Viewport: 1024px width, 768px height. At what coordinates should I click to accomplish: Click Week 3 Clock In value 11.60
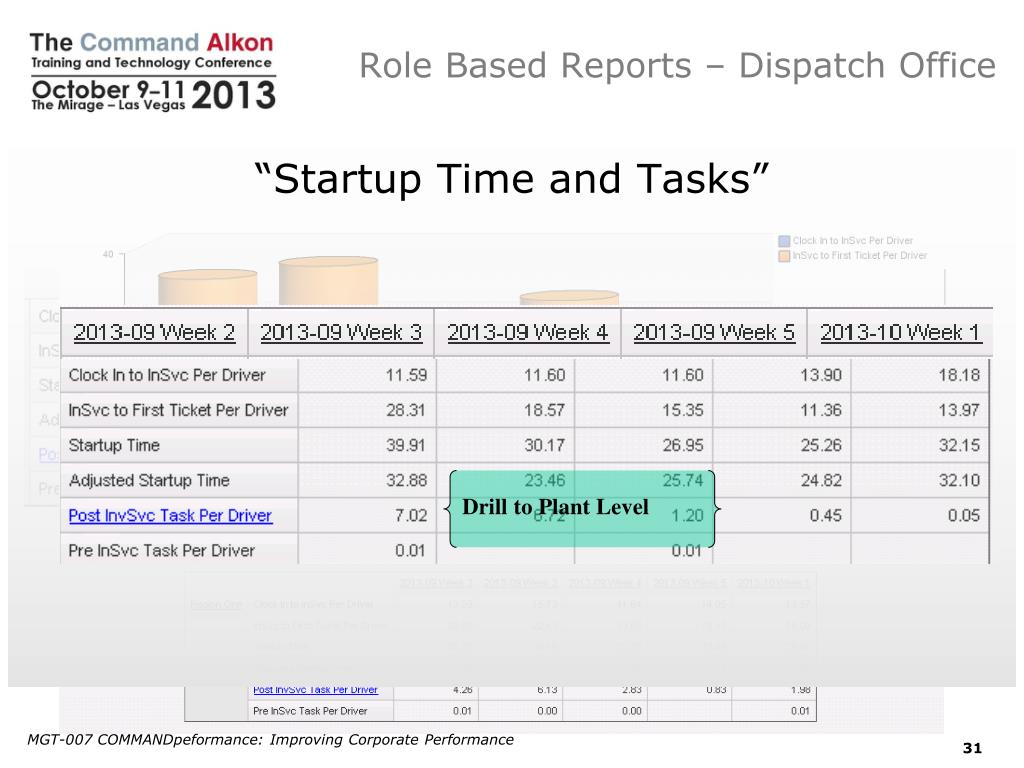(544, 376)
